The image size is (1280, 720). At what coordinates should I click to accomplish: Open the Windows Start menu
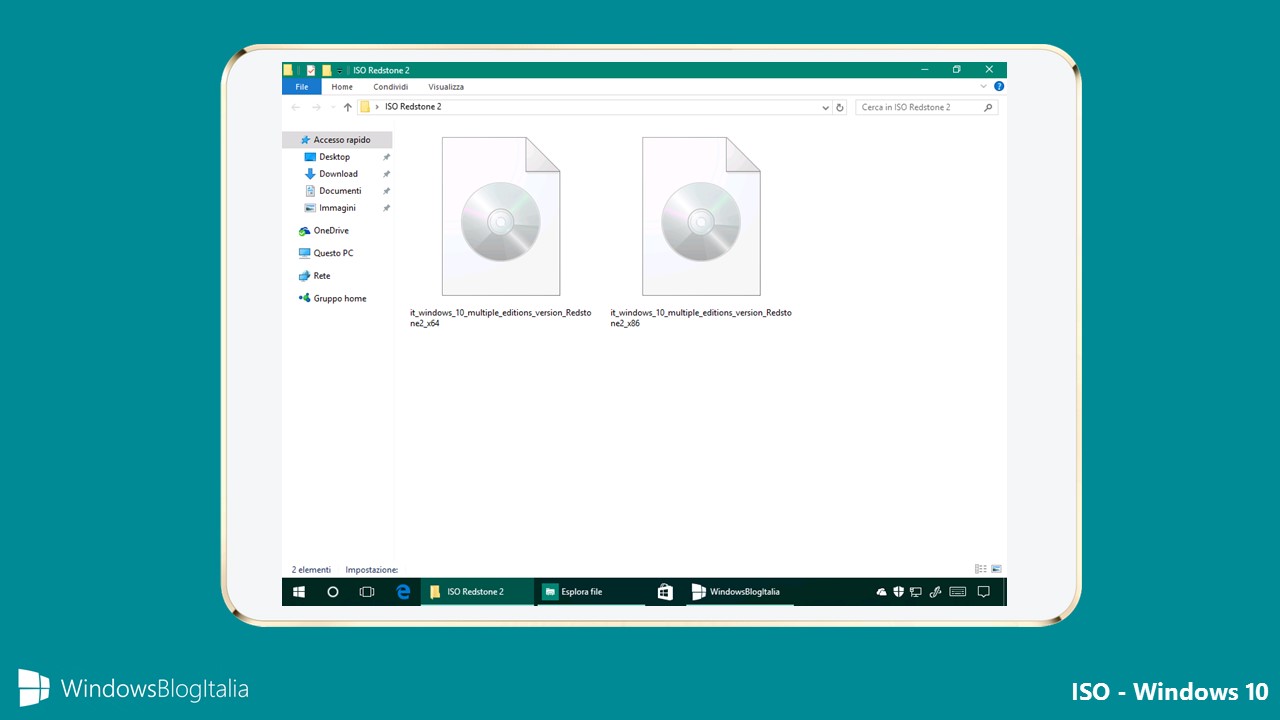(x=299, y=592)
